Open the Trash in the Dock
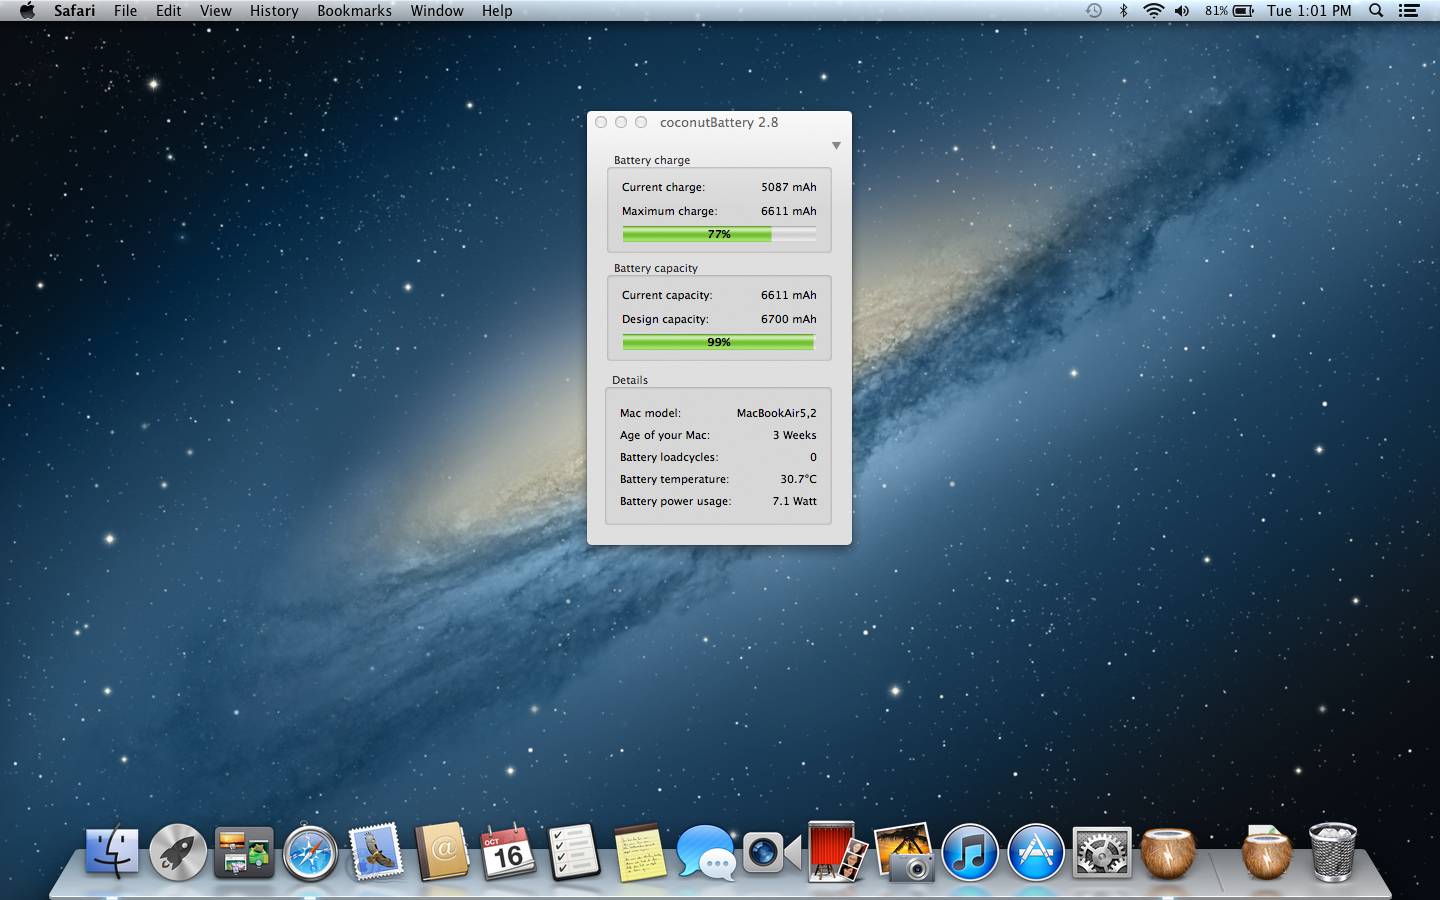The image size is (1440, 900). click(1333, 852)
